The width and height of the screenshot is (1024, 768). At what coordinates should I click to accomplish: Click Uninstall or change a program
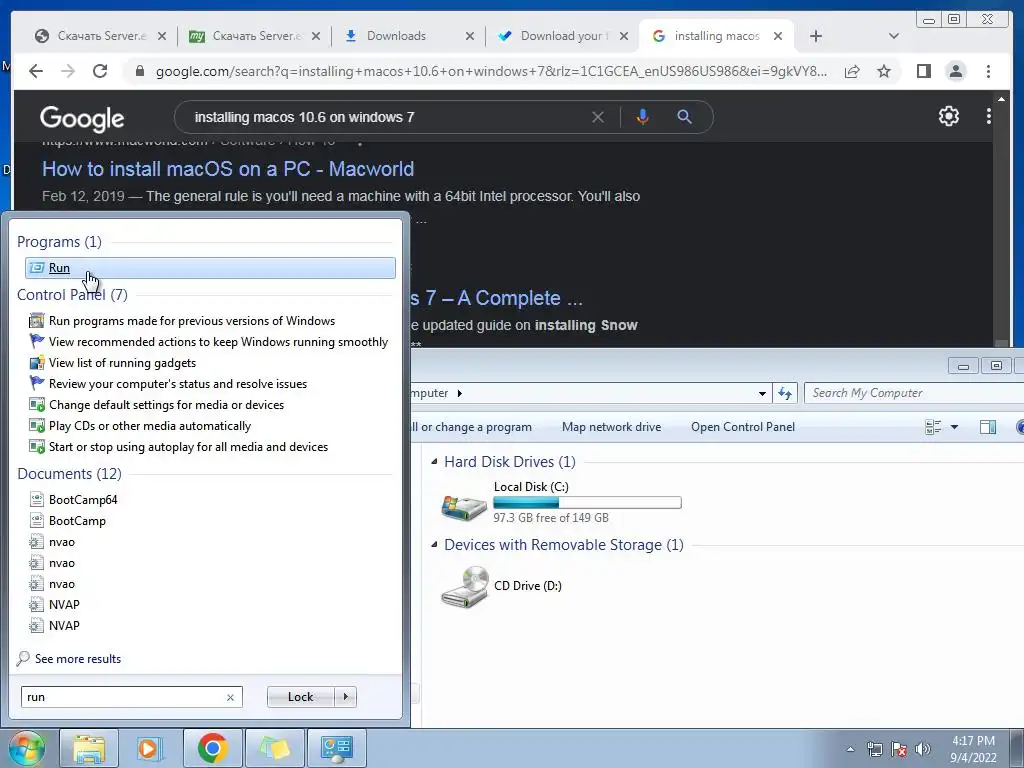472,427
